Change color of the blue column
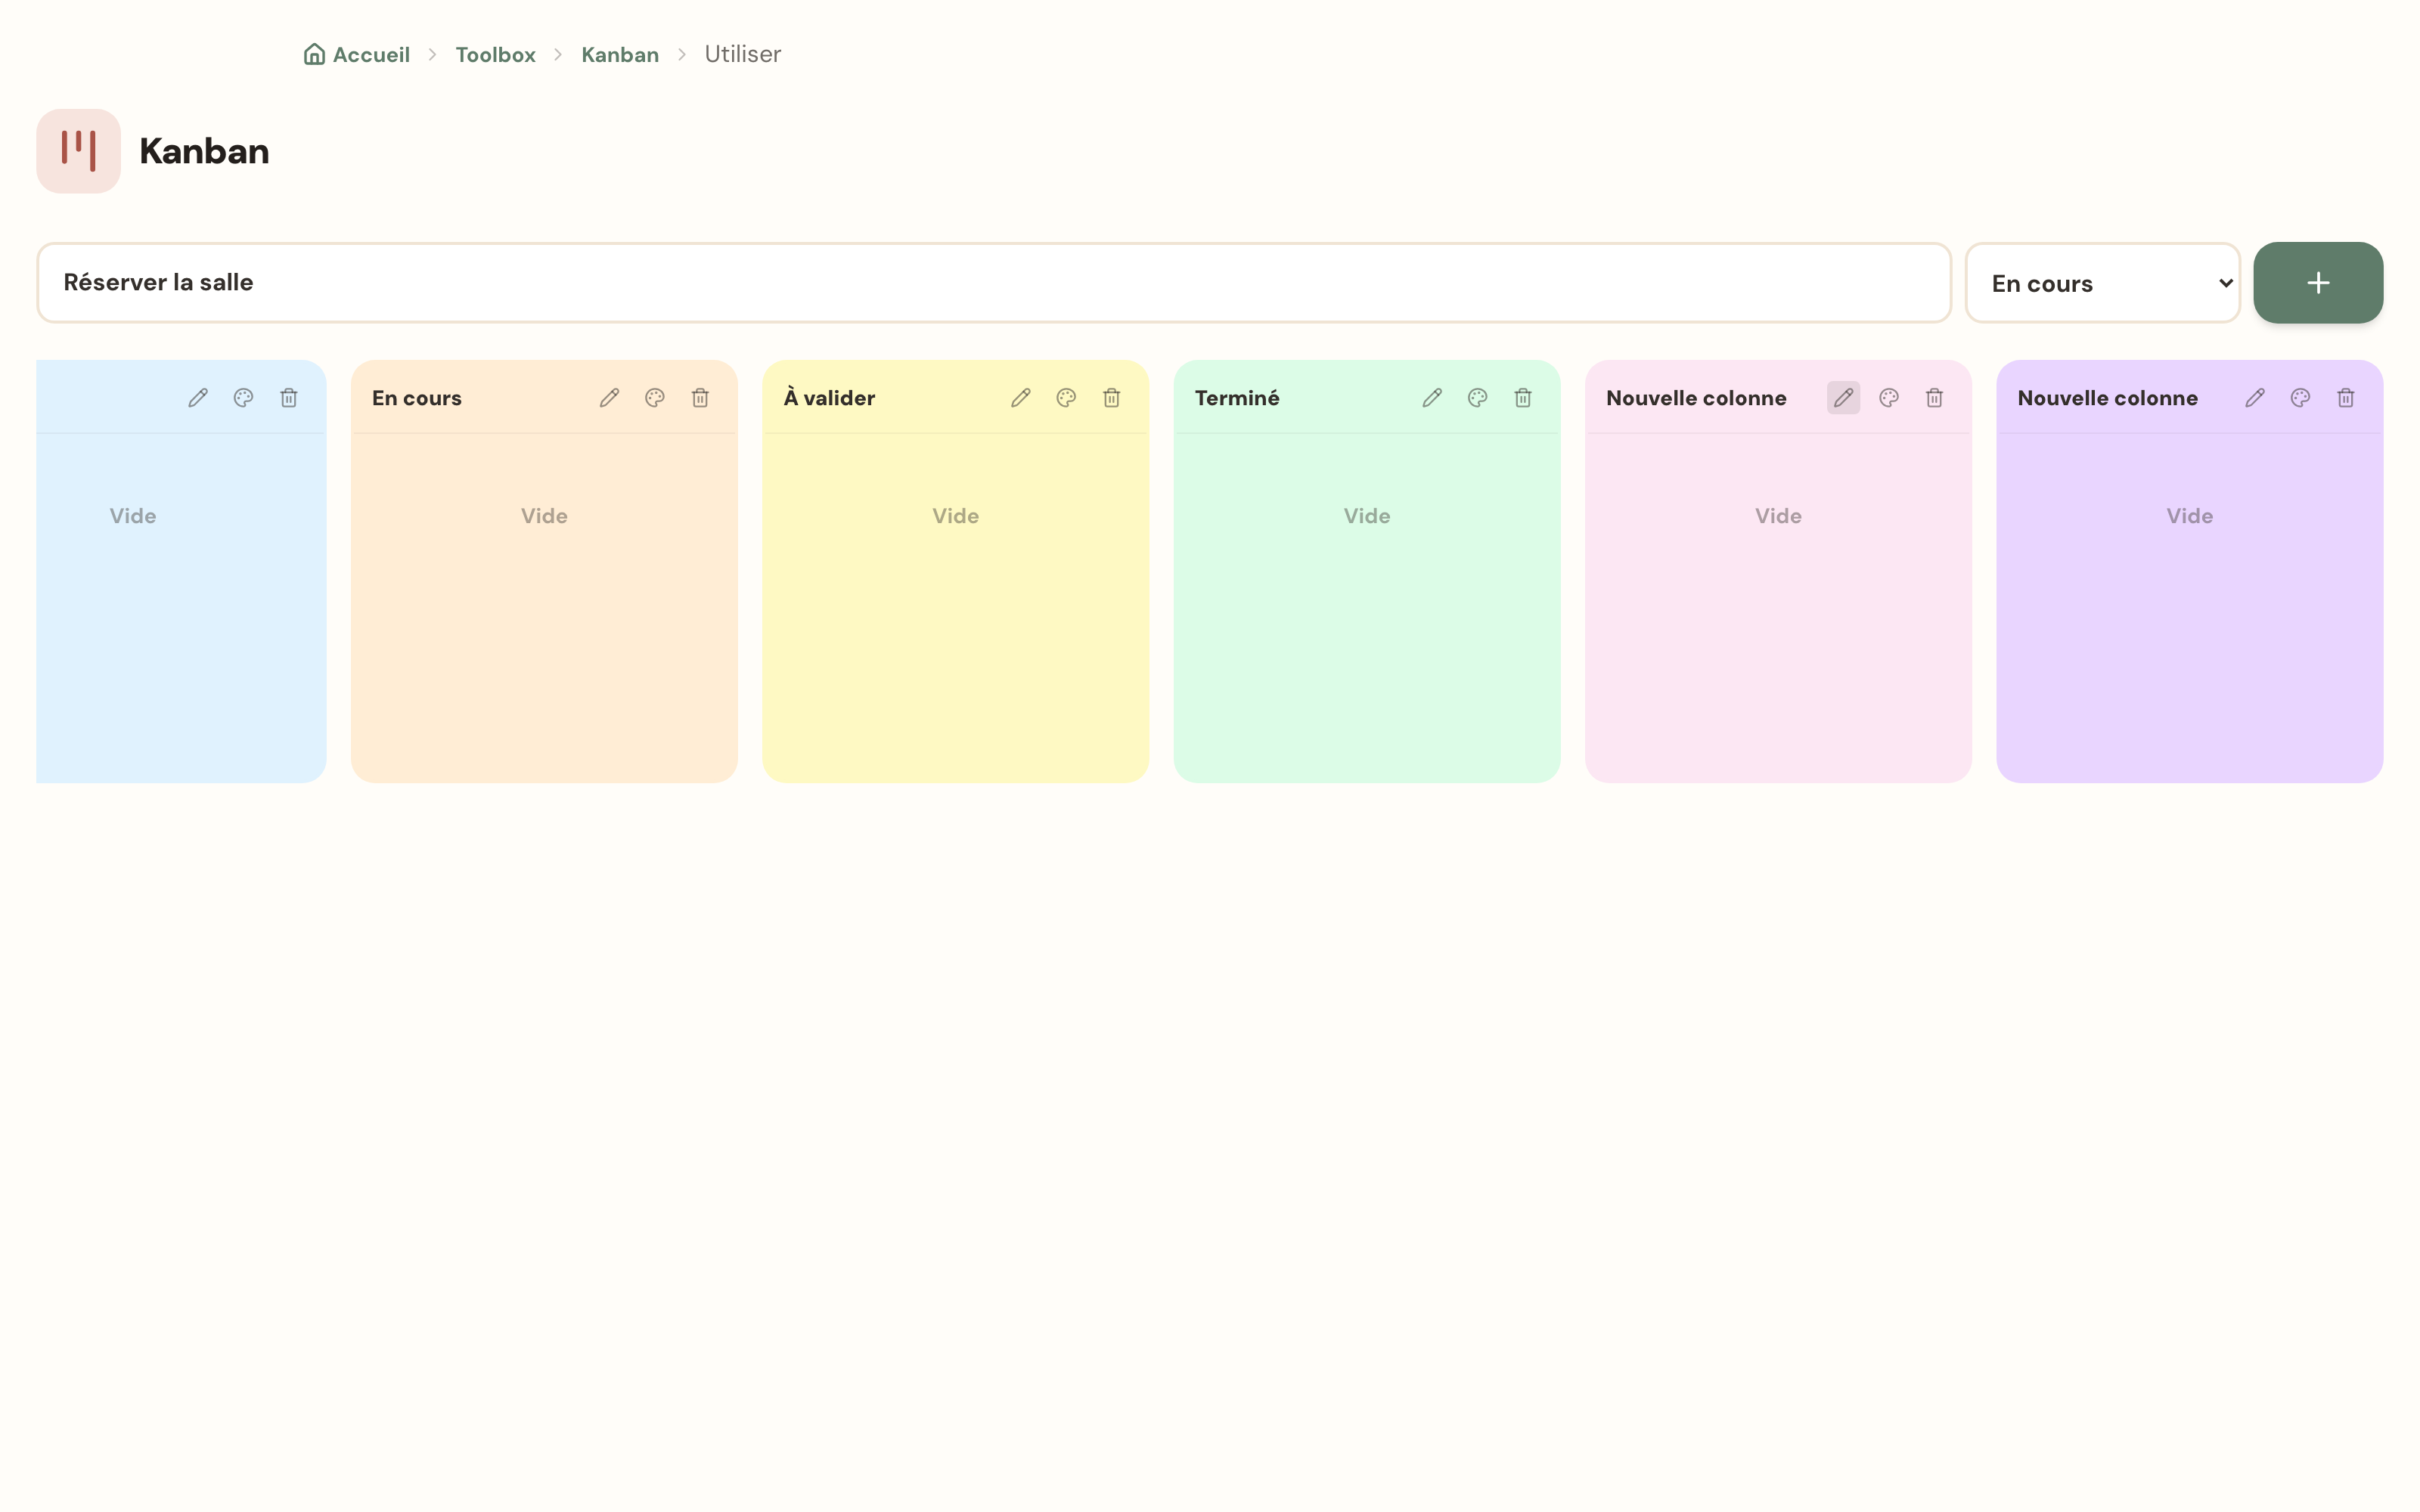 pos(243,398)
